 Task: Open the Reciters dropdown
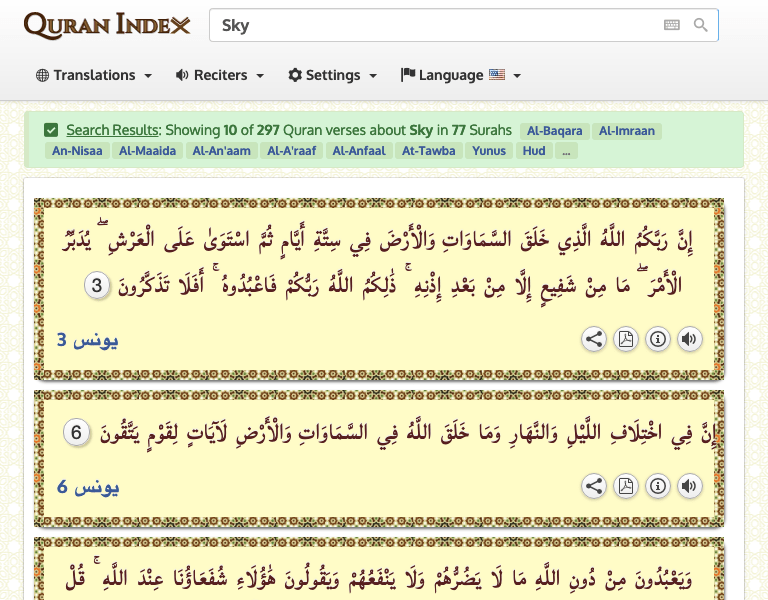[x=220, y=75]
